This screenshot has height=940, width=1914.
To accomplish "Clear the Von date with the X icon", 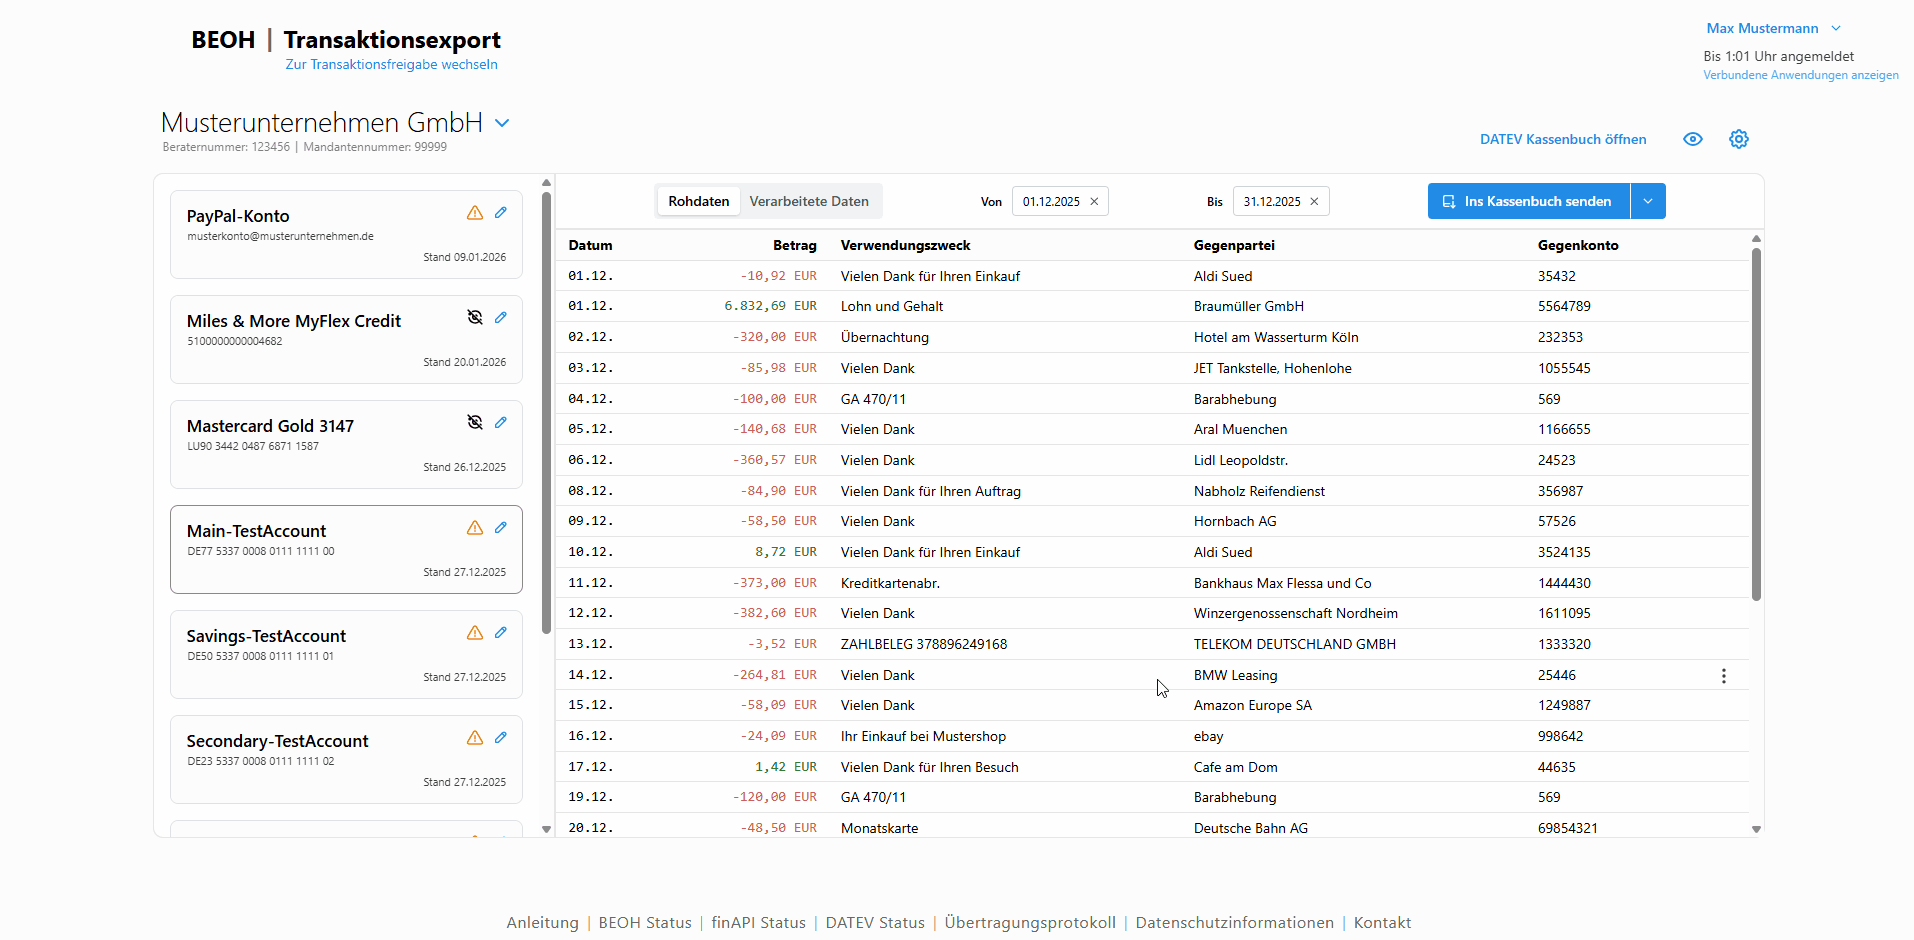I will [x=1094, y=201].
